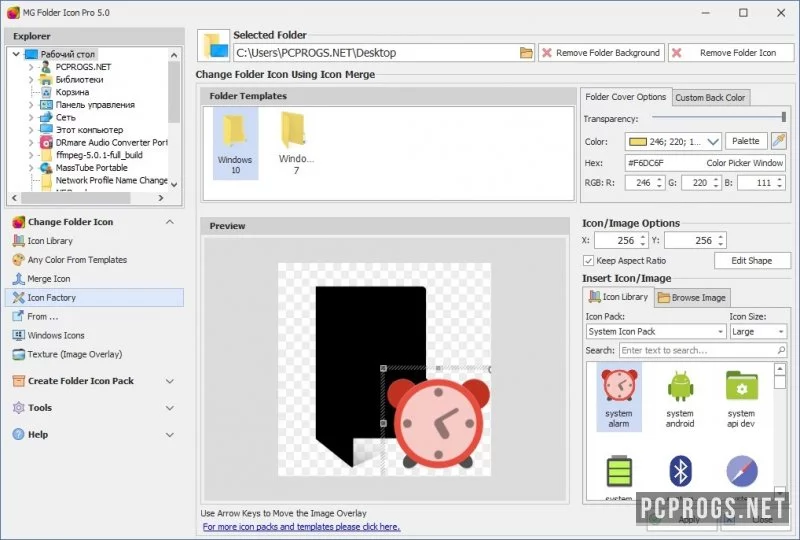Decrease the Y size spinner
Viewport: 800px width, 540px height.
tap(720, 244)
